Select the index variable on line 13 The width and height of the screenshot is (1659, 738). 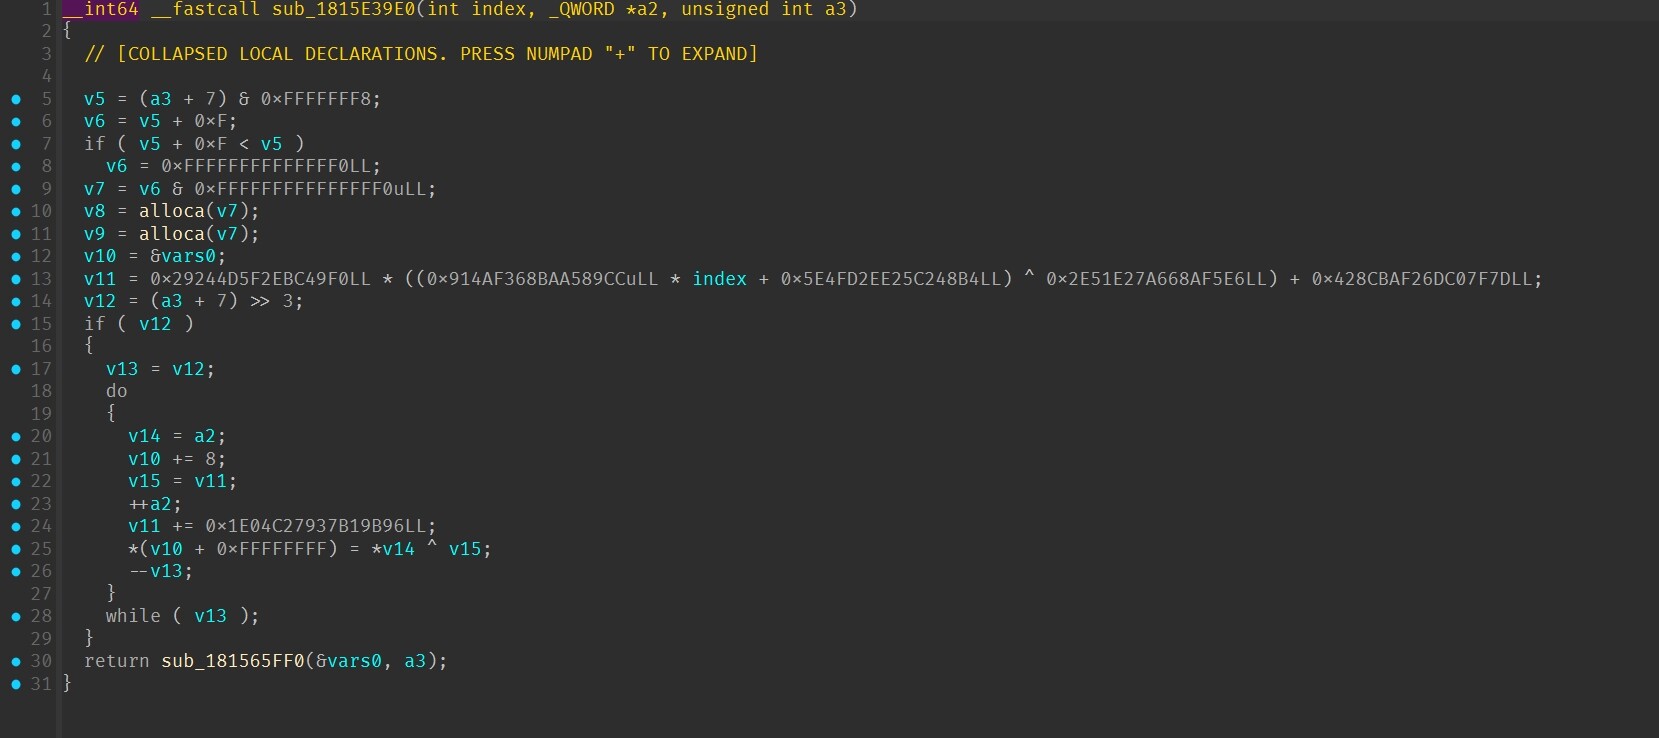(x=720, y=279)
